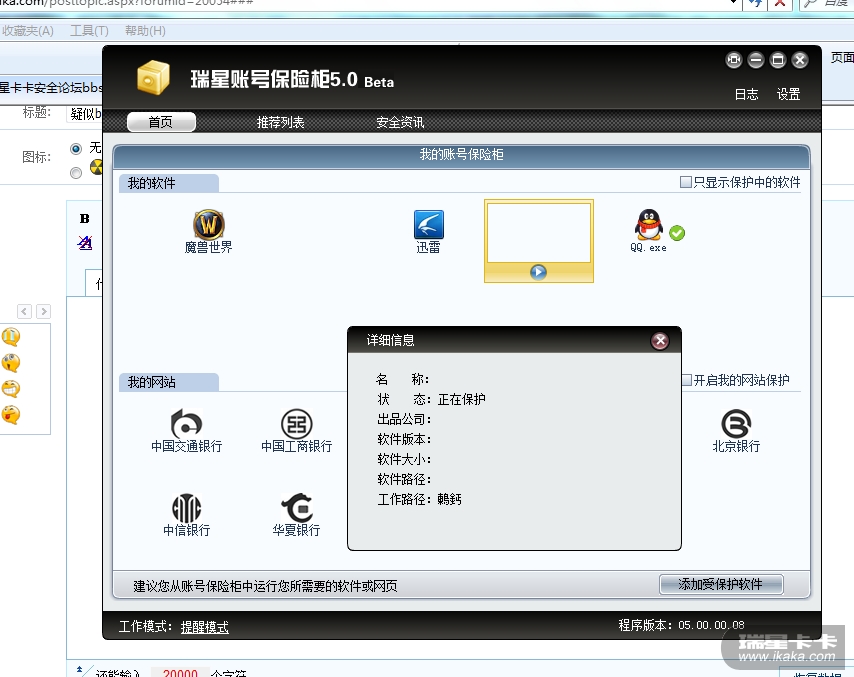Maximize the 瑞星账号保险柜 window
The width and height of the screenshot is (854, 677).
click(778, 60)
